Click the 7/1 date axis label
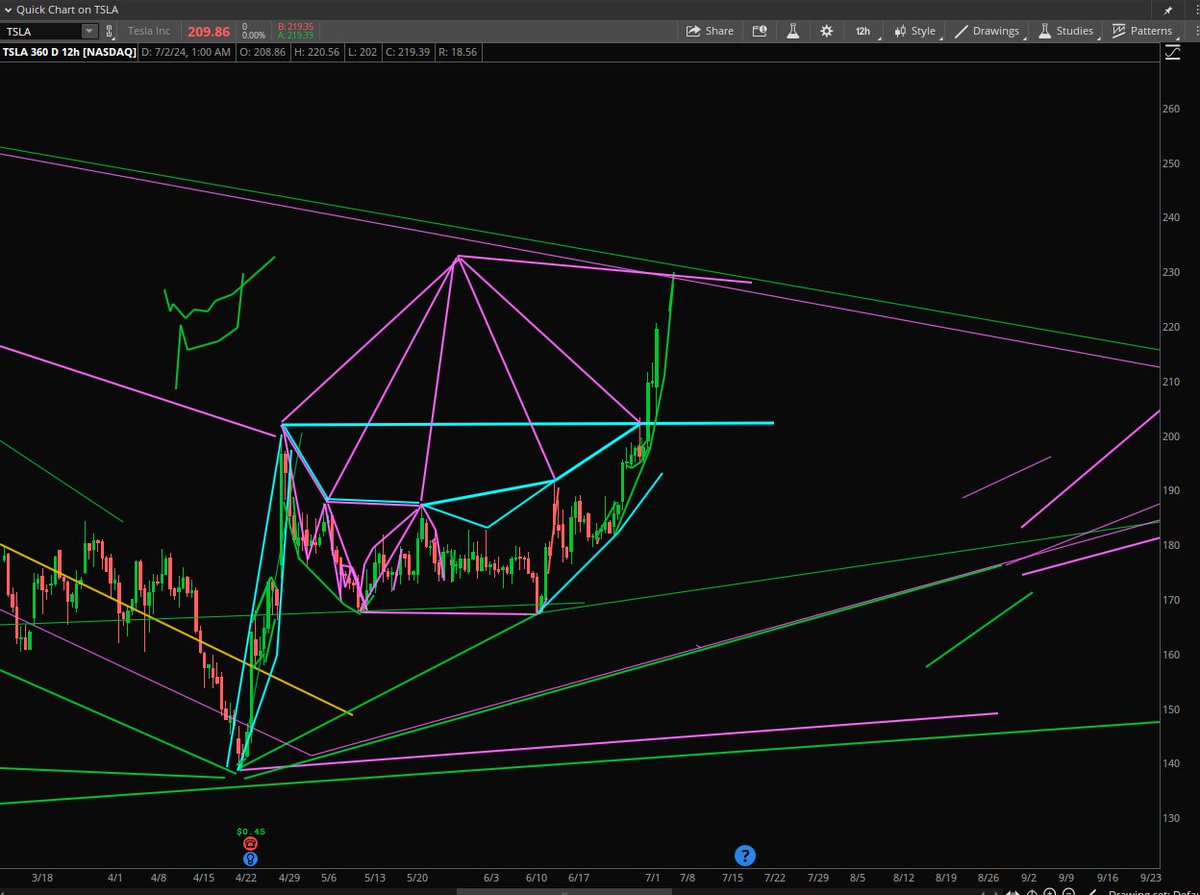This screenshot has width=1200, height=895. (653, 877)
